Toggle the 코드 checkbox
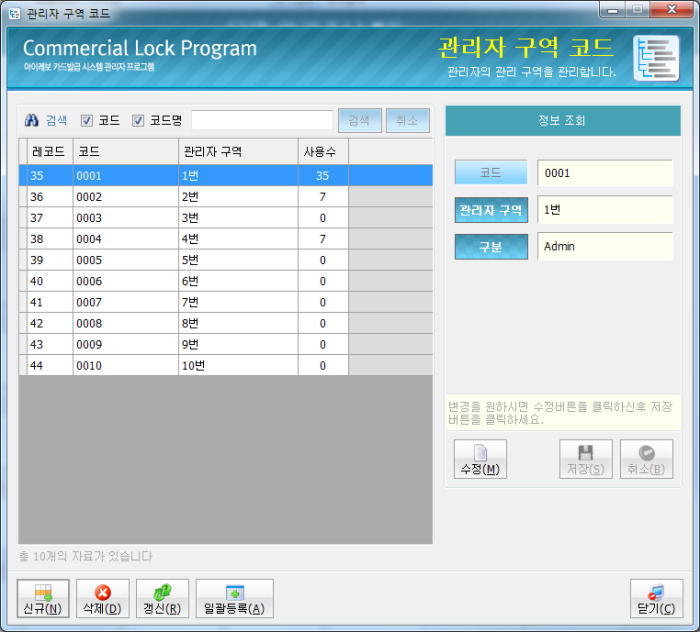700x632 pixels. pyautogui.click(x=87, y=121)
